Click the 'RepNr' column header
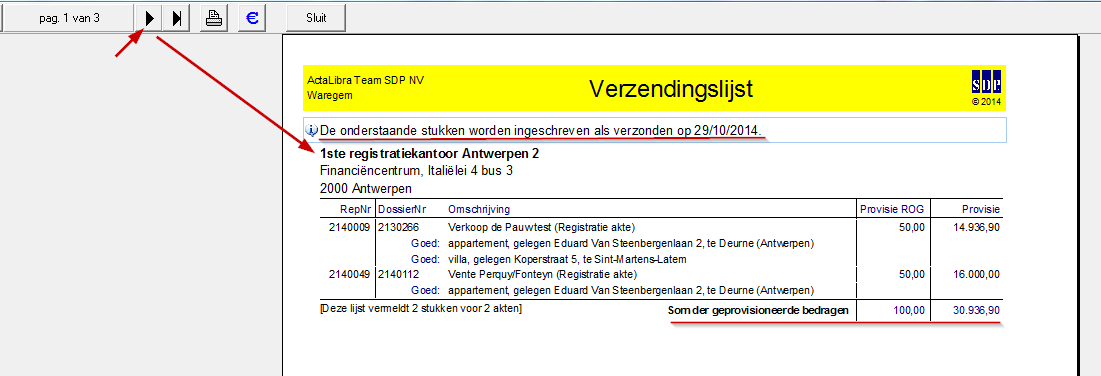Viewport: 1101px width, 376px height. point(356,209)
